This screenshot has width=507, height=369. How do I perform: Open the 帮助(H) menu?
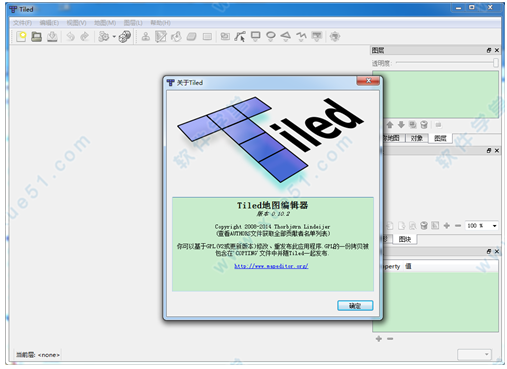(x=160, y=23)
